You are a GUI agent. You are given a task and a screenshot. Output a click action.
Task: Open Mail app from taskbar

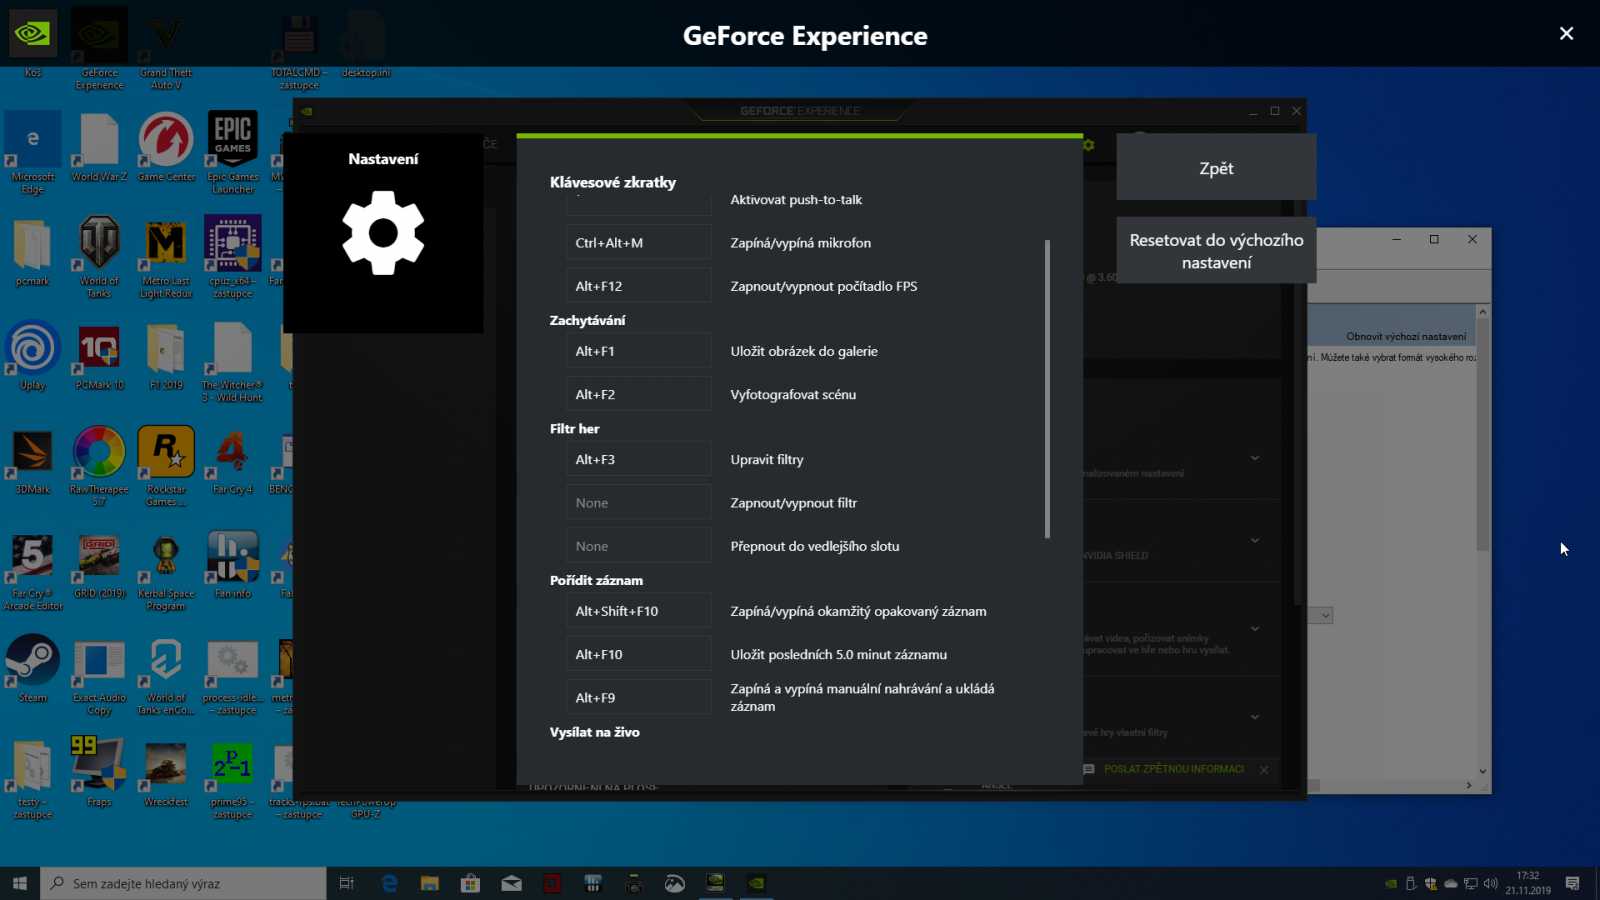pyautogui.click(x=511, y=883)
